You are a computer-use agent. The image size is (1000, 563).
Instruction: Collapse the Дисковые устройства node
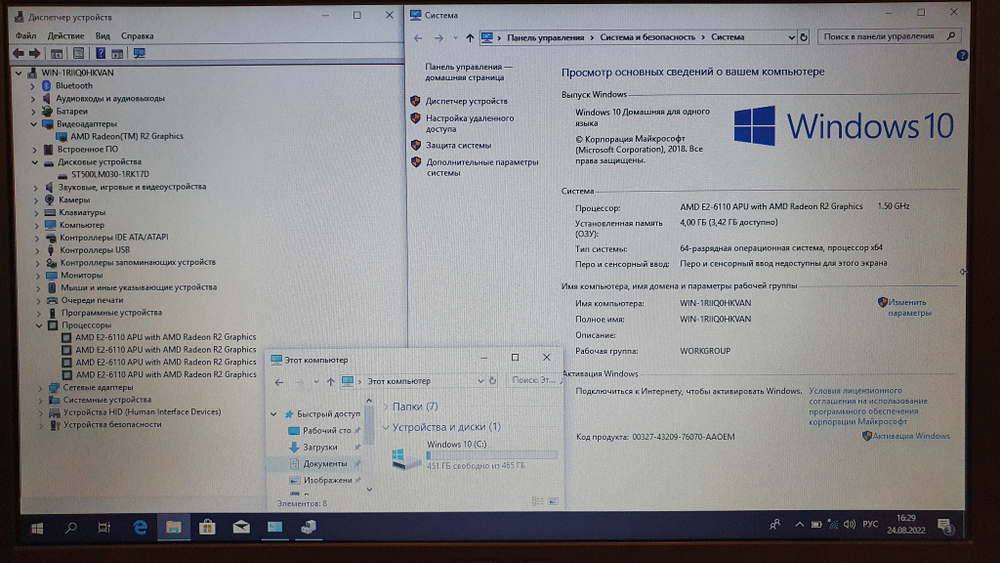pyautogui.click(x=35, y=162)
